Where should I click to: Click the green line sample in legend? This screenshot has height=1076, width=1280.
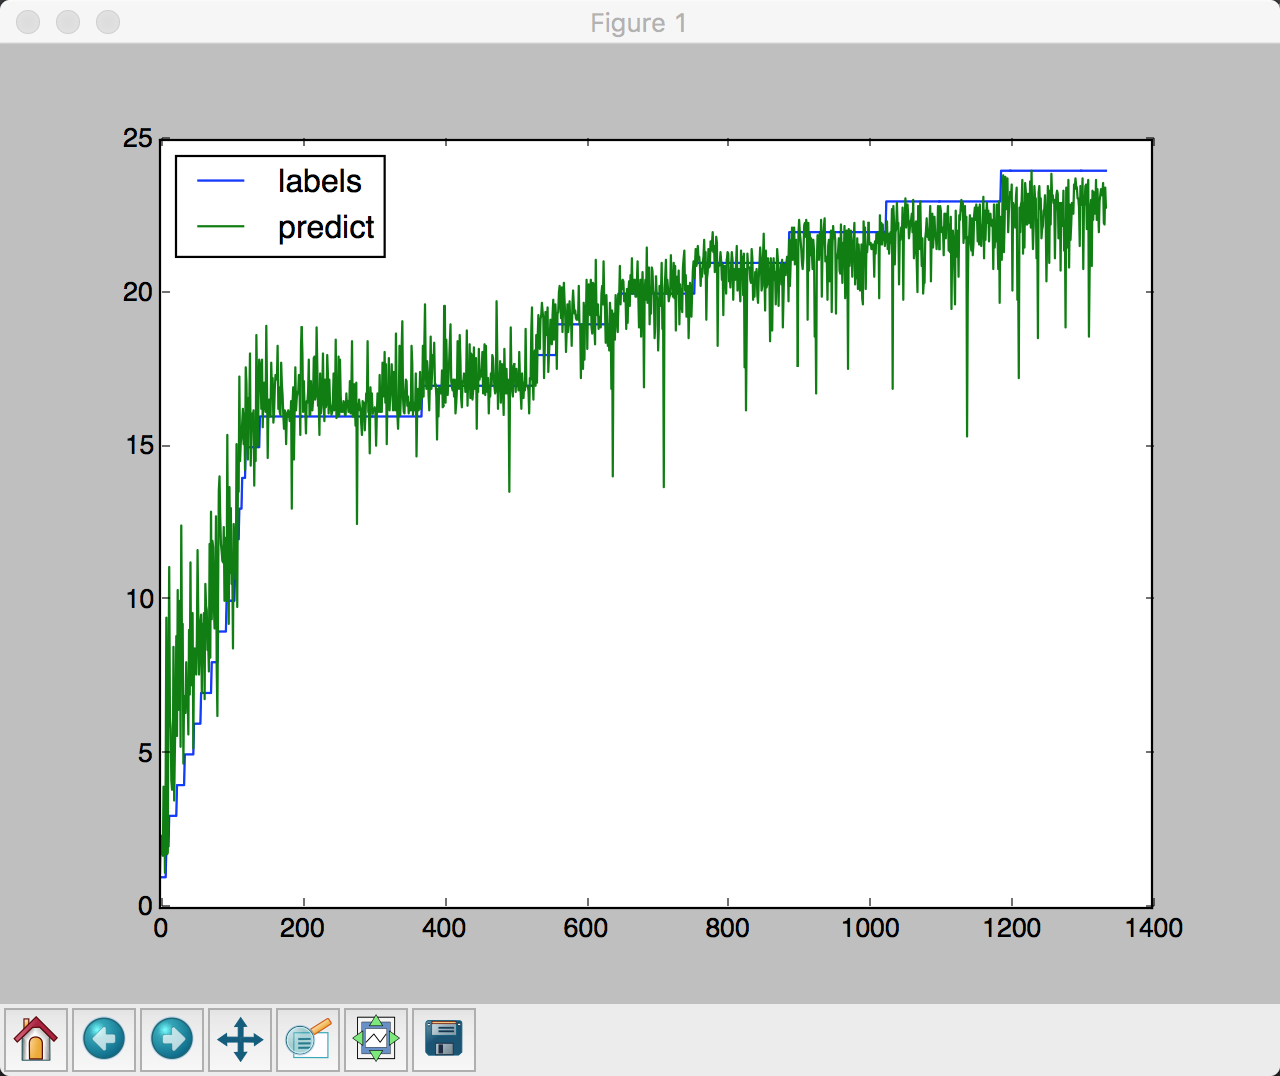click(x=221, y=227)
